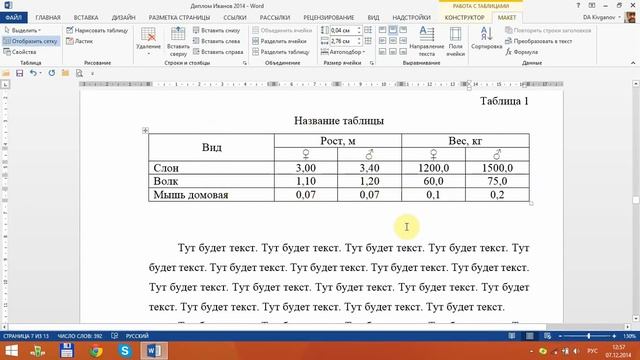Open the ФАЙЛ tab
This screenshot has width=640, height=360.
(x=13, y=18)
